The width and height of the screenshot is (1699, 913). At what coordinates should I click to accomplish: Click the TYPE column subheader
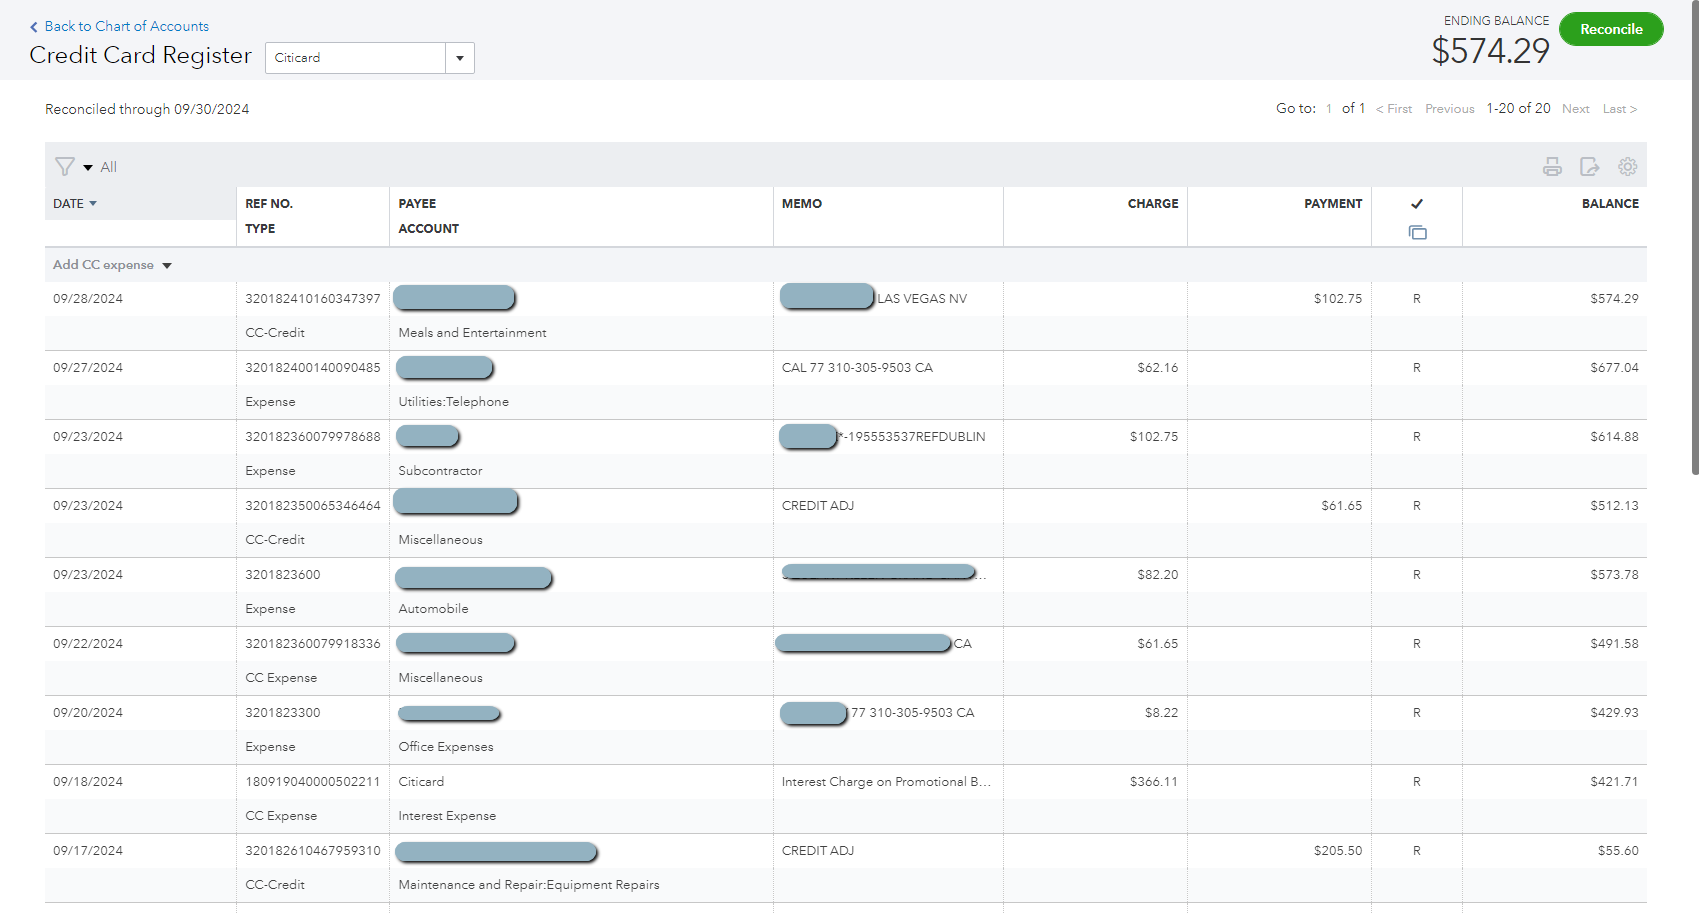tap(260, 229)
